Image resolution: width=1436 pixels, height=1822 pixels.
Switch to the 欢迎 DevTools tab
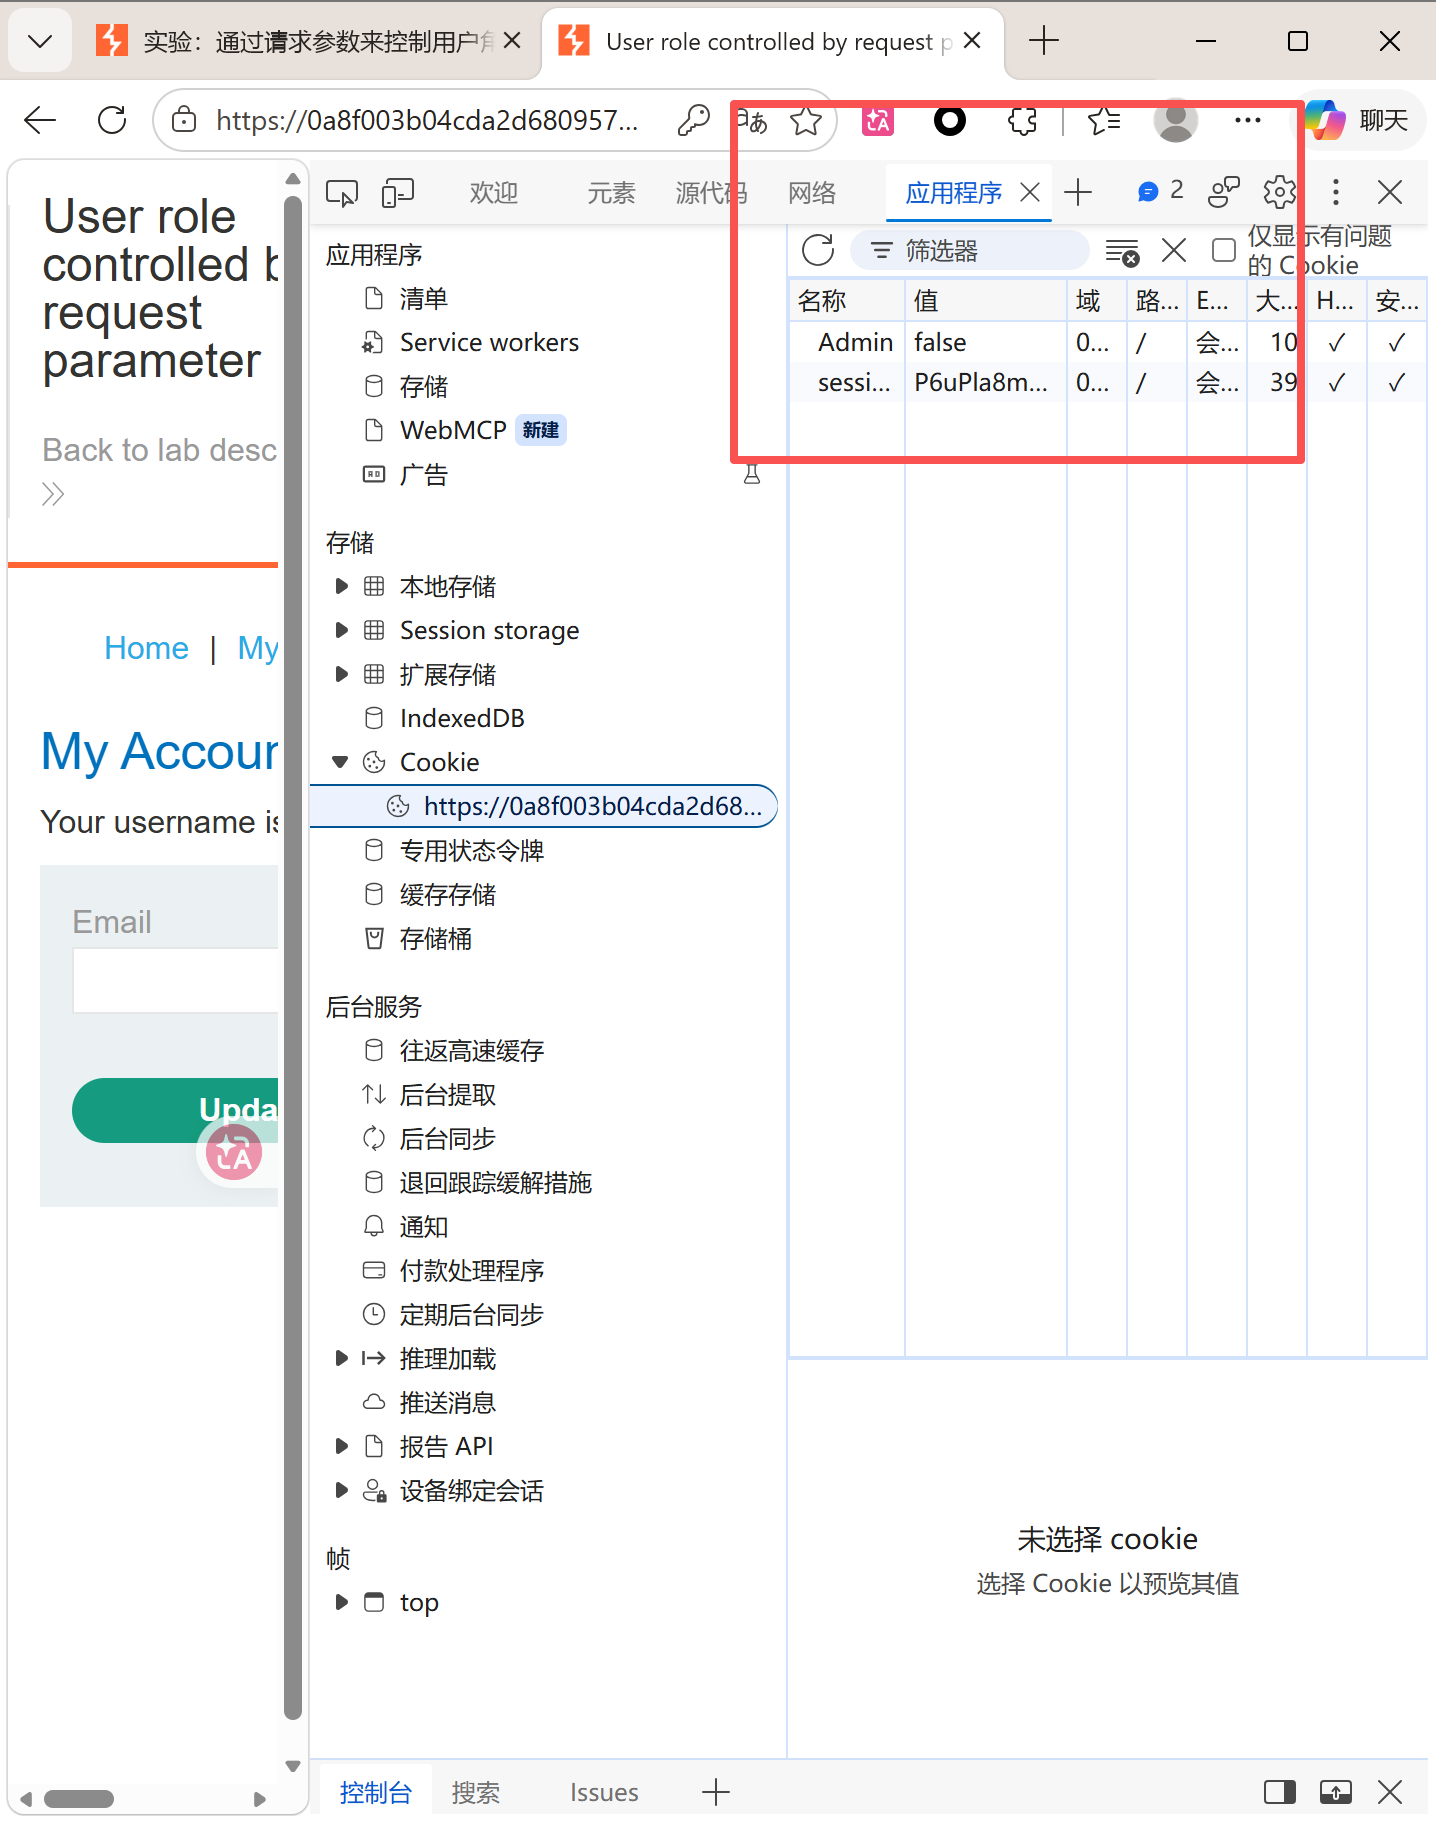pos(494,193)
